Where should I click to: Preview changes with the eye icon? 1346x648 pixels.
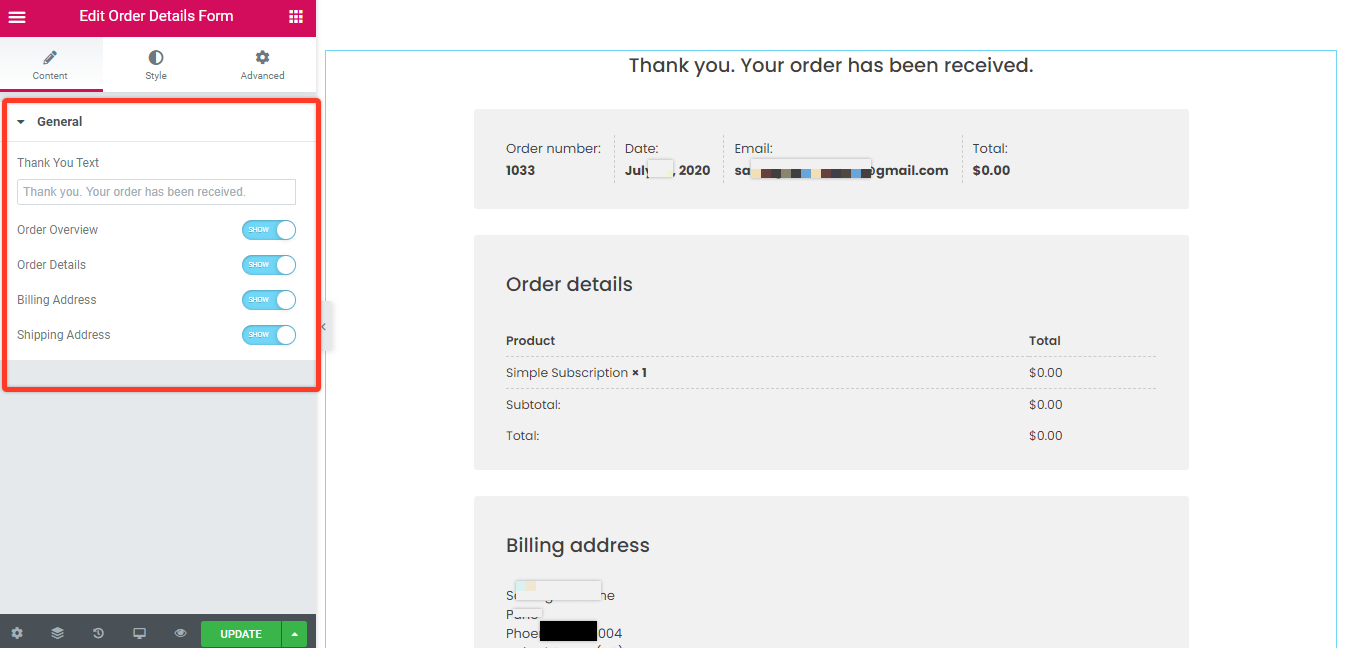coord(180,633)
